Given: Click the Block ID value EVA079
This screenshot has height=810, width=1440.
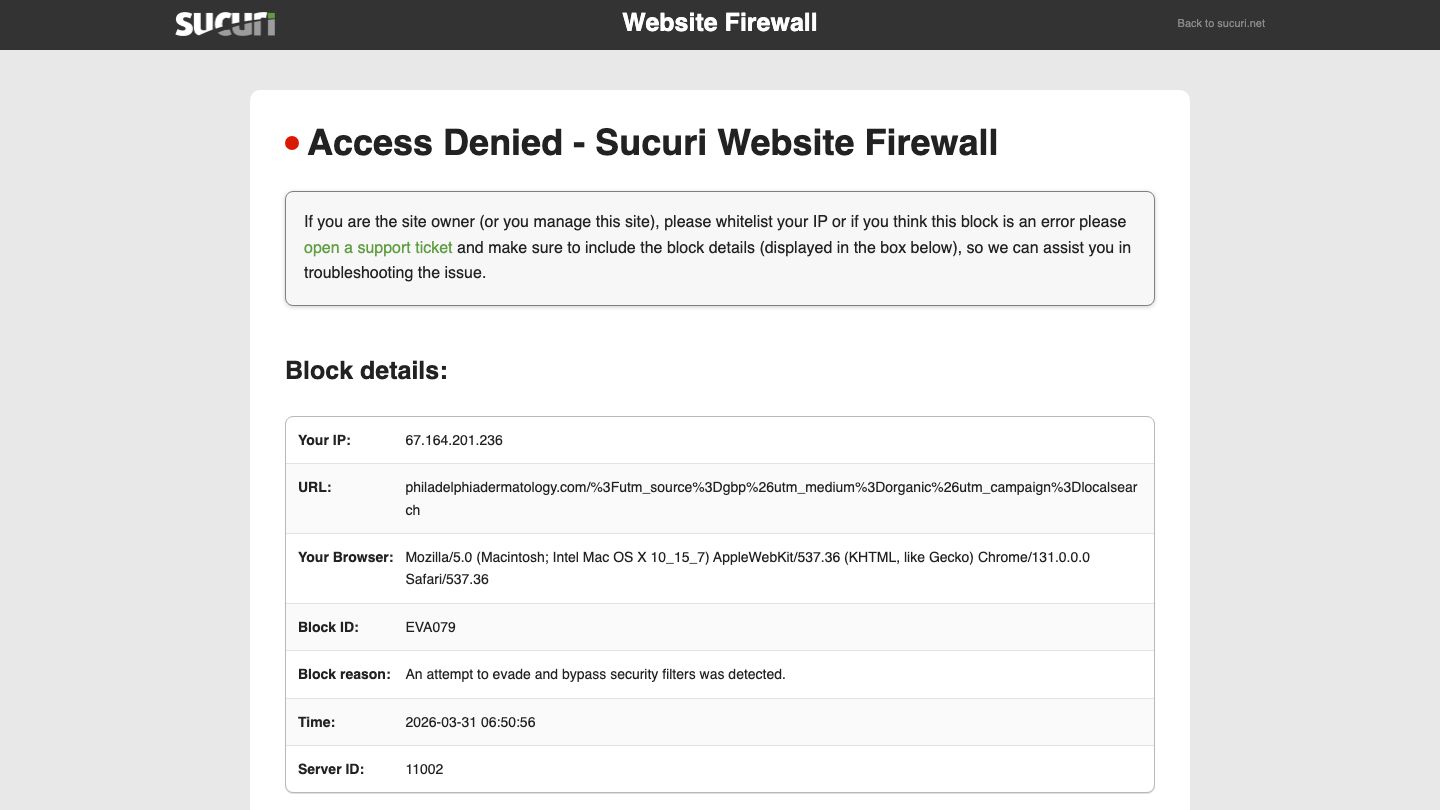Looking at the screenshot, I should coord(431,627).
